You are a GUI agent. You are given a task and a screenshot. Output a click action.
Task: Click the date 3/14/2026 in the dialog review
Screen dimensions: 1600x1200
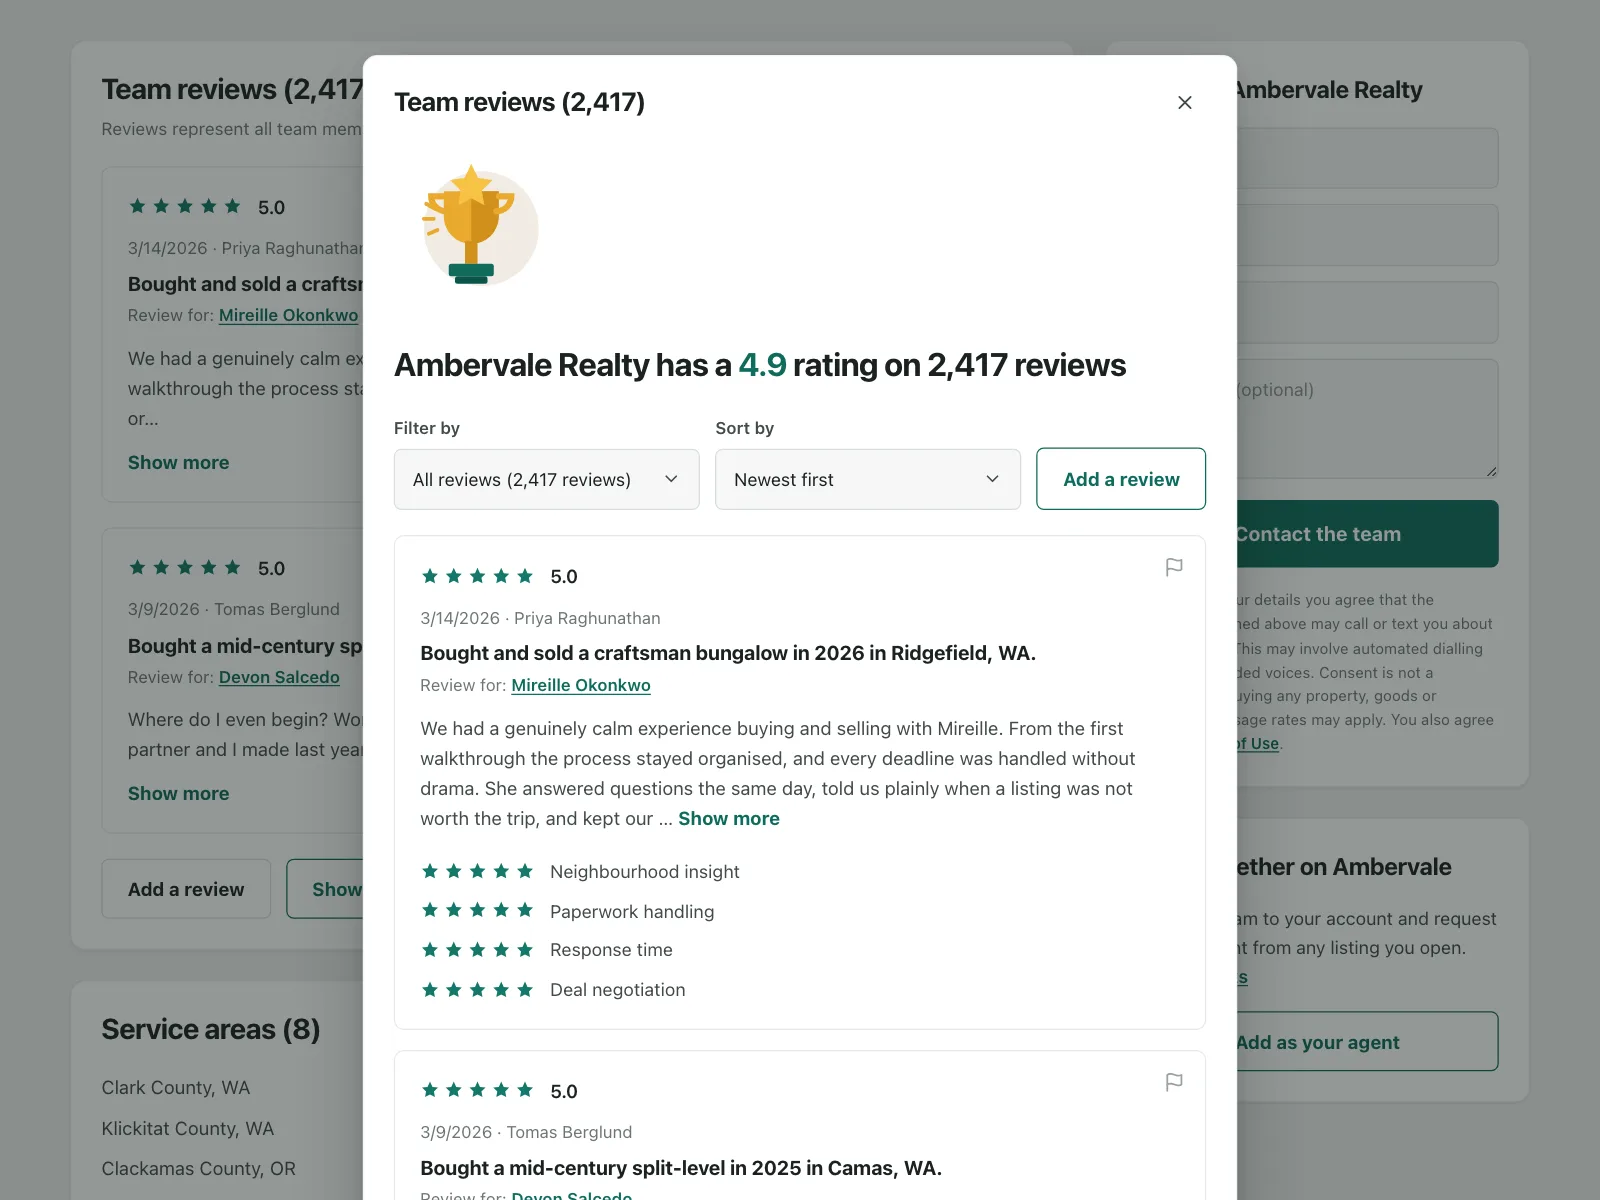pyautogui.click(x=459, y=618)
